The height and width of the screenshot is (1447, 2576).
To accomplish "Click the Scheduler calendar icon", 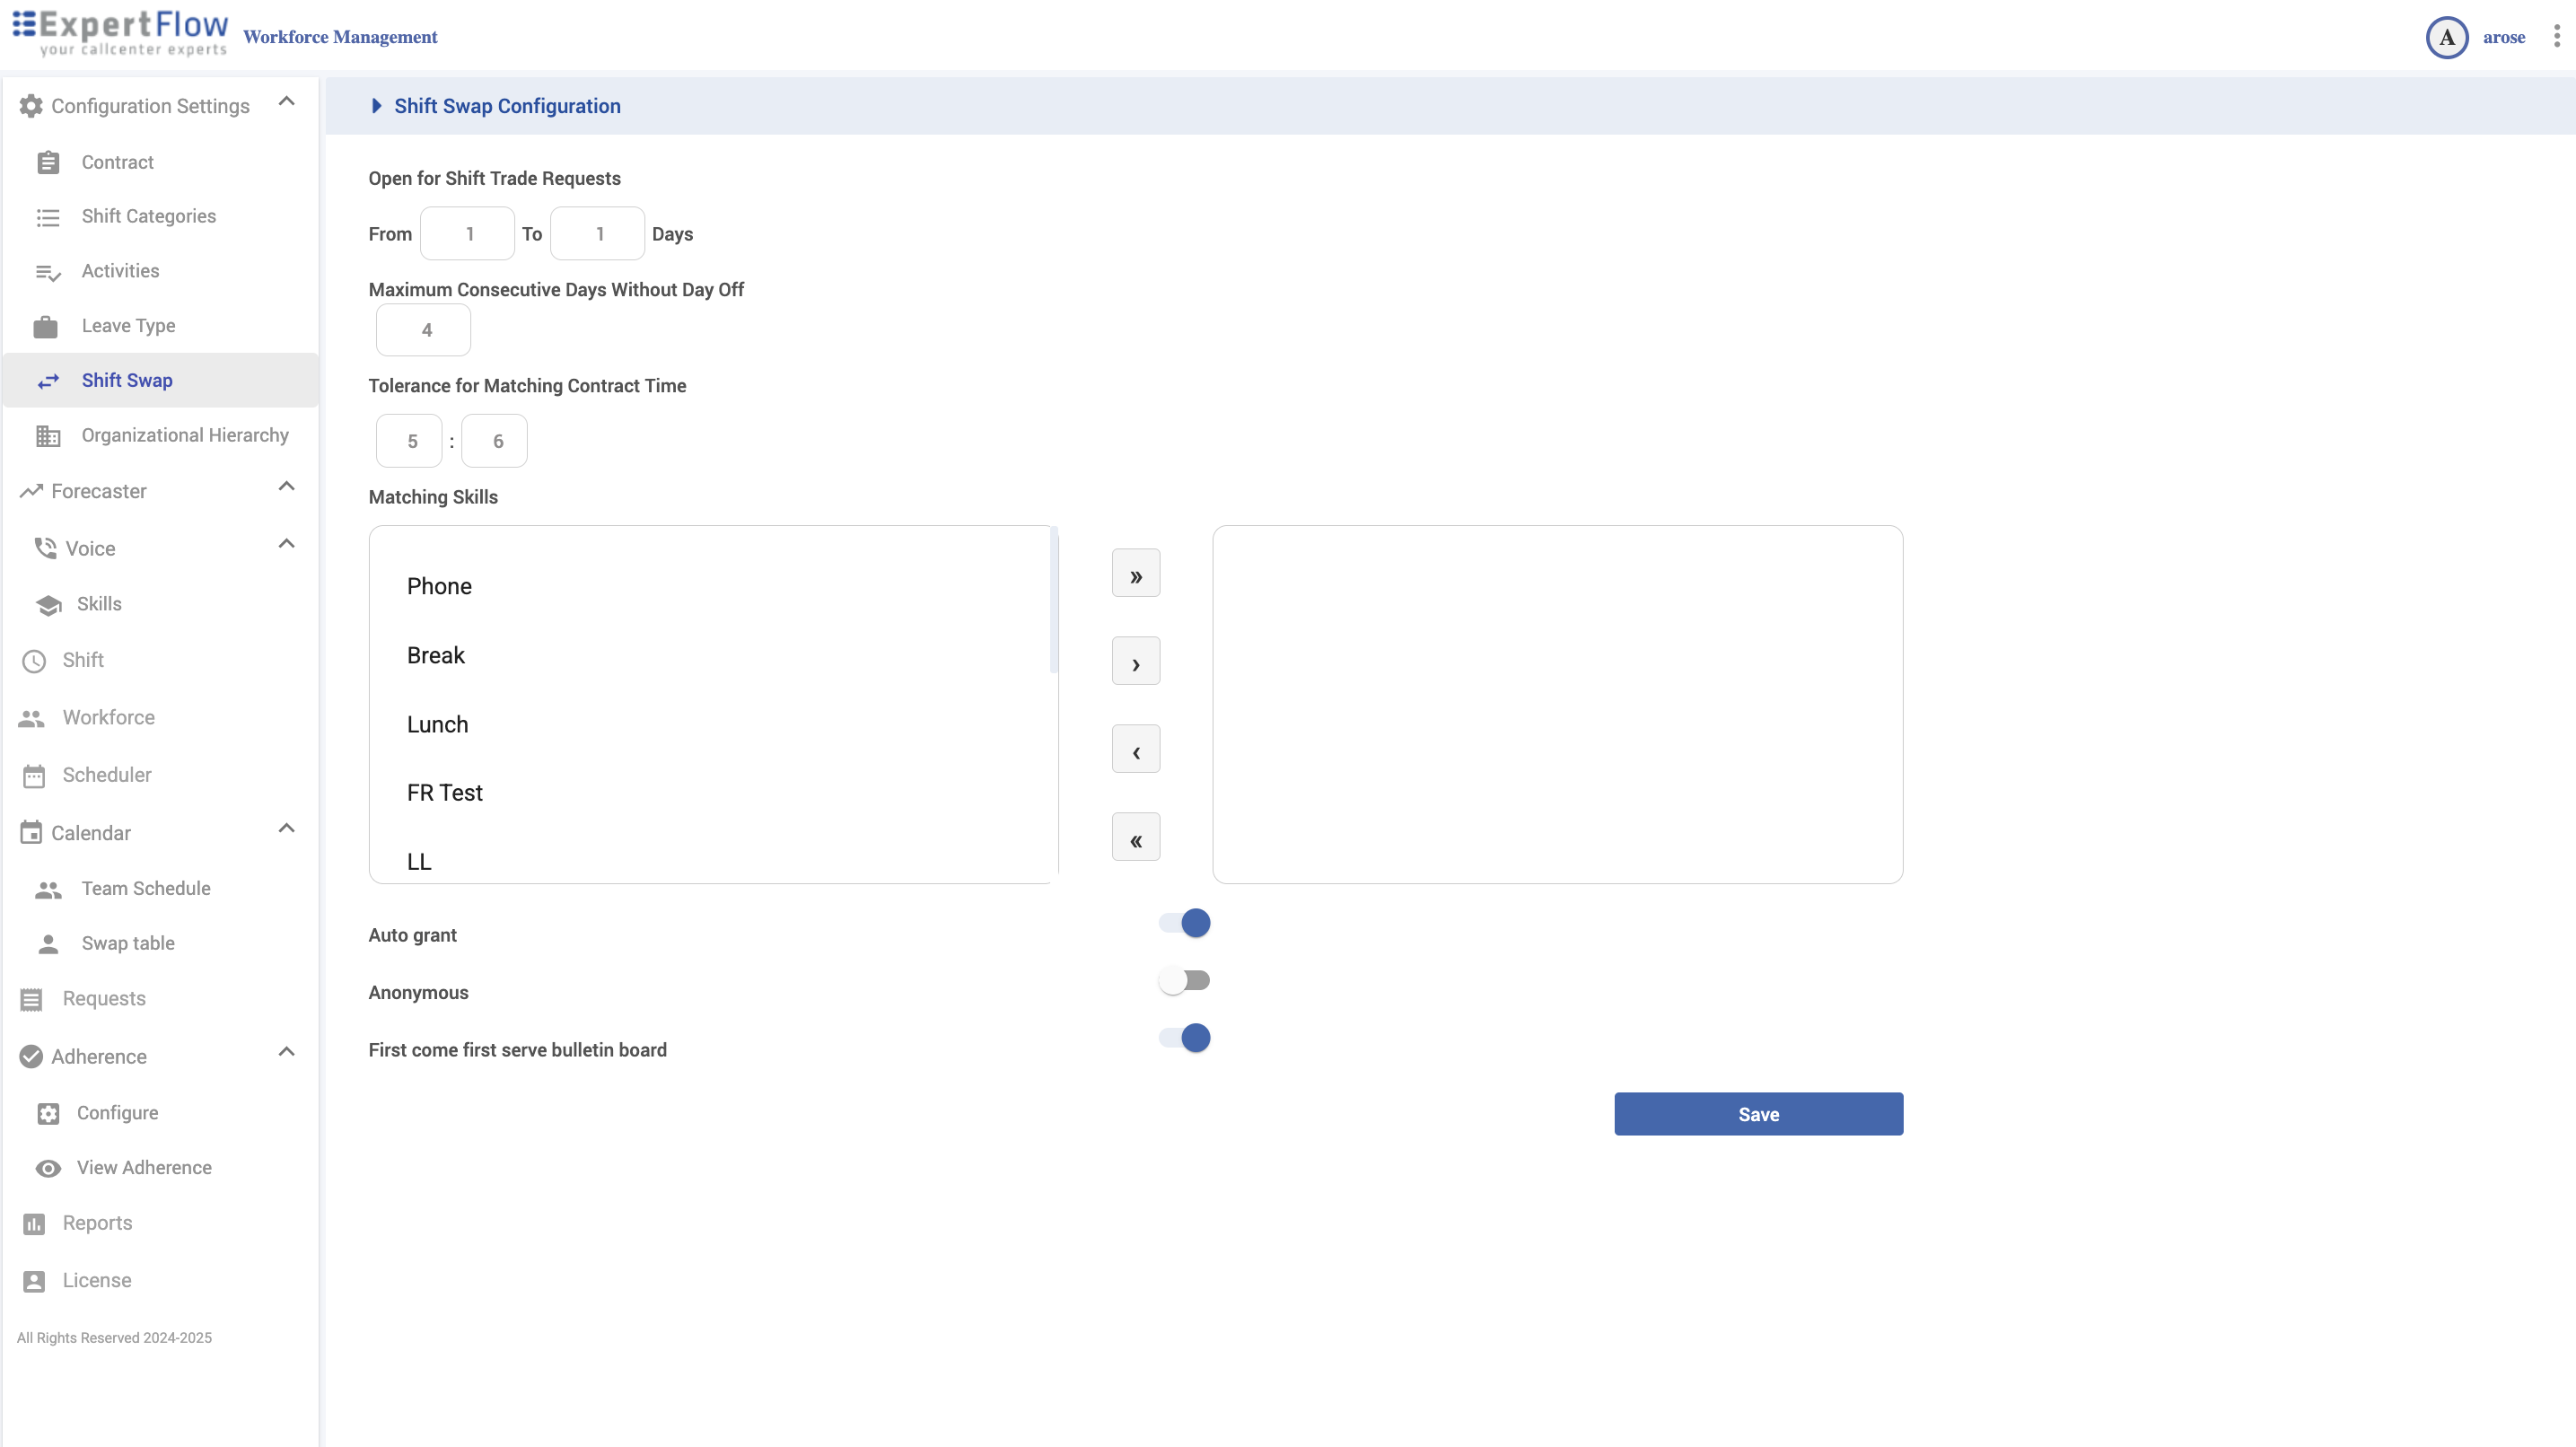I will click(34, 776).
